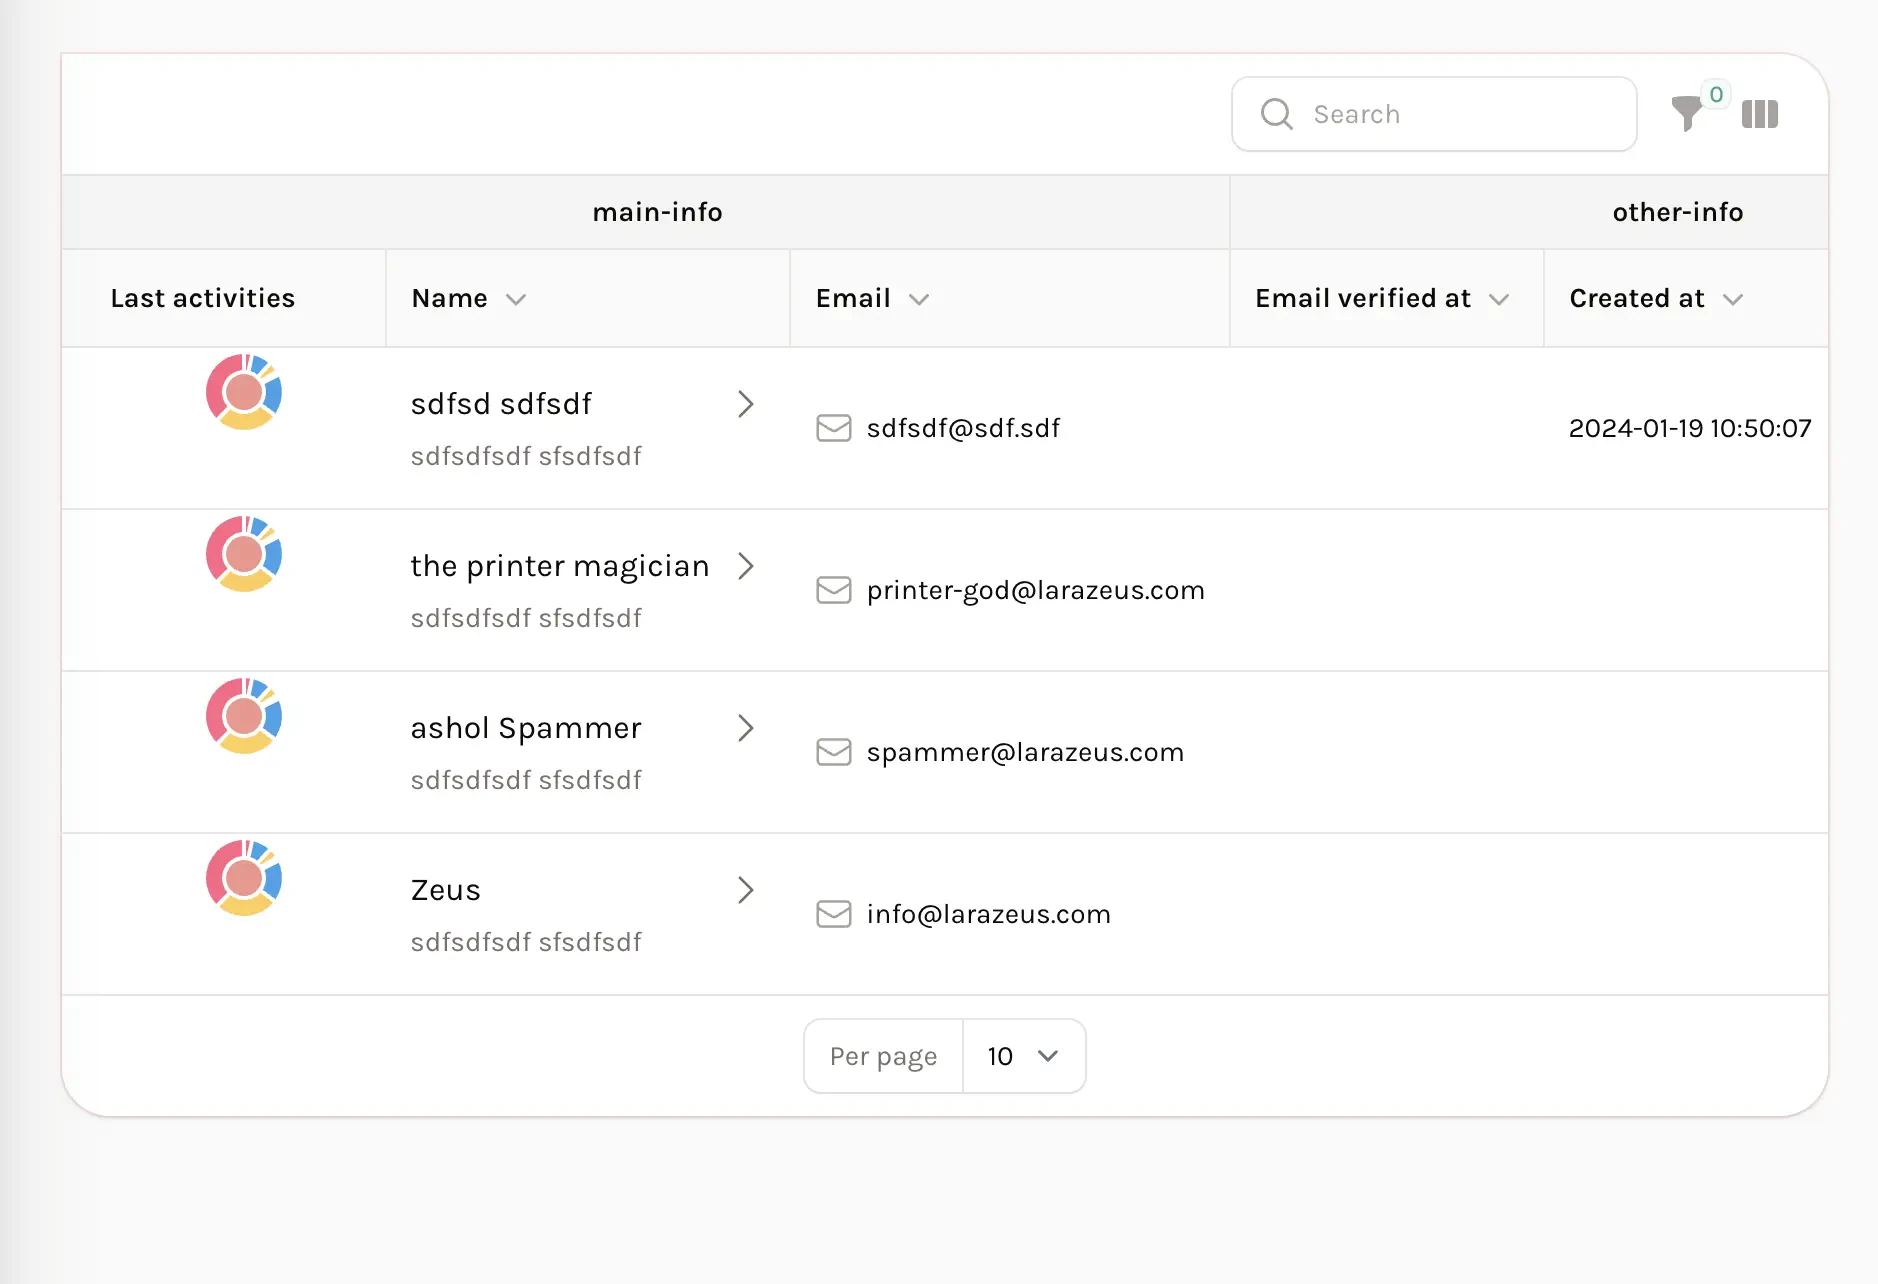Toggle columns visibility icon
Viewport: 1878px width, 1284px height.
pos(1759,114)
